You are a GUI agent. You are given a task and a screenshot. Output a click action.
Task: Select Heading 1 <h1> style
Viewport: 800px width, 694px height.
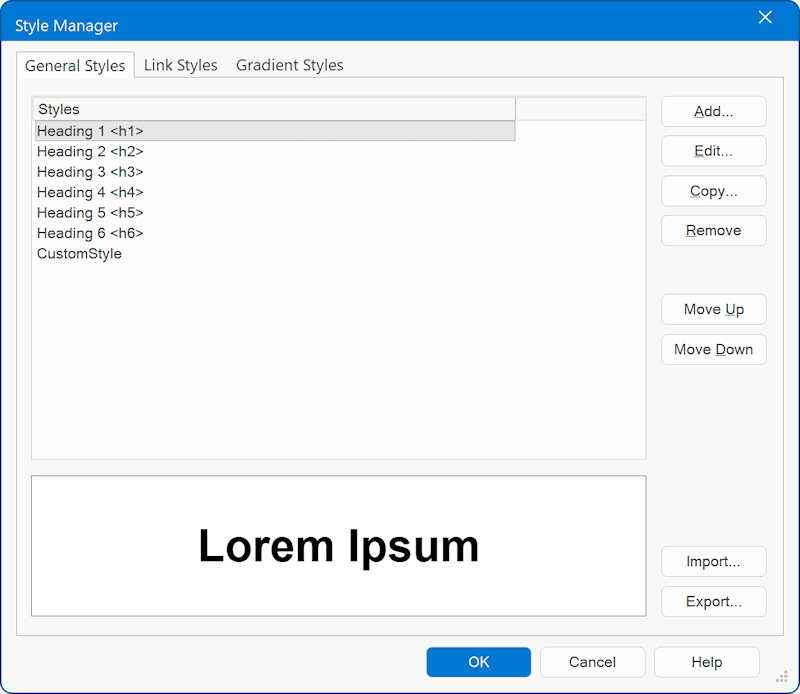(90, 131)
